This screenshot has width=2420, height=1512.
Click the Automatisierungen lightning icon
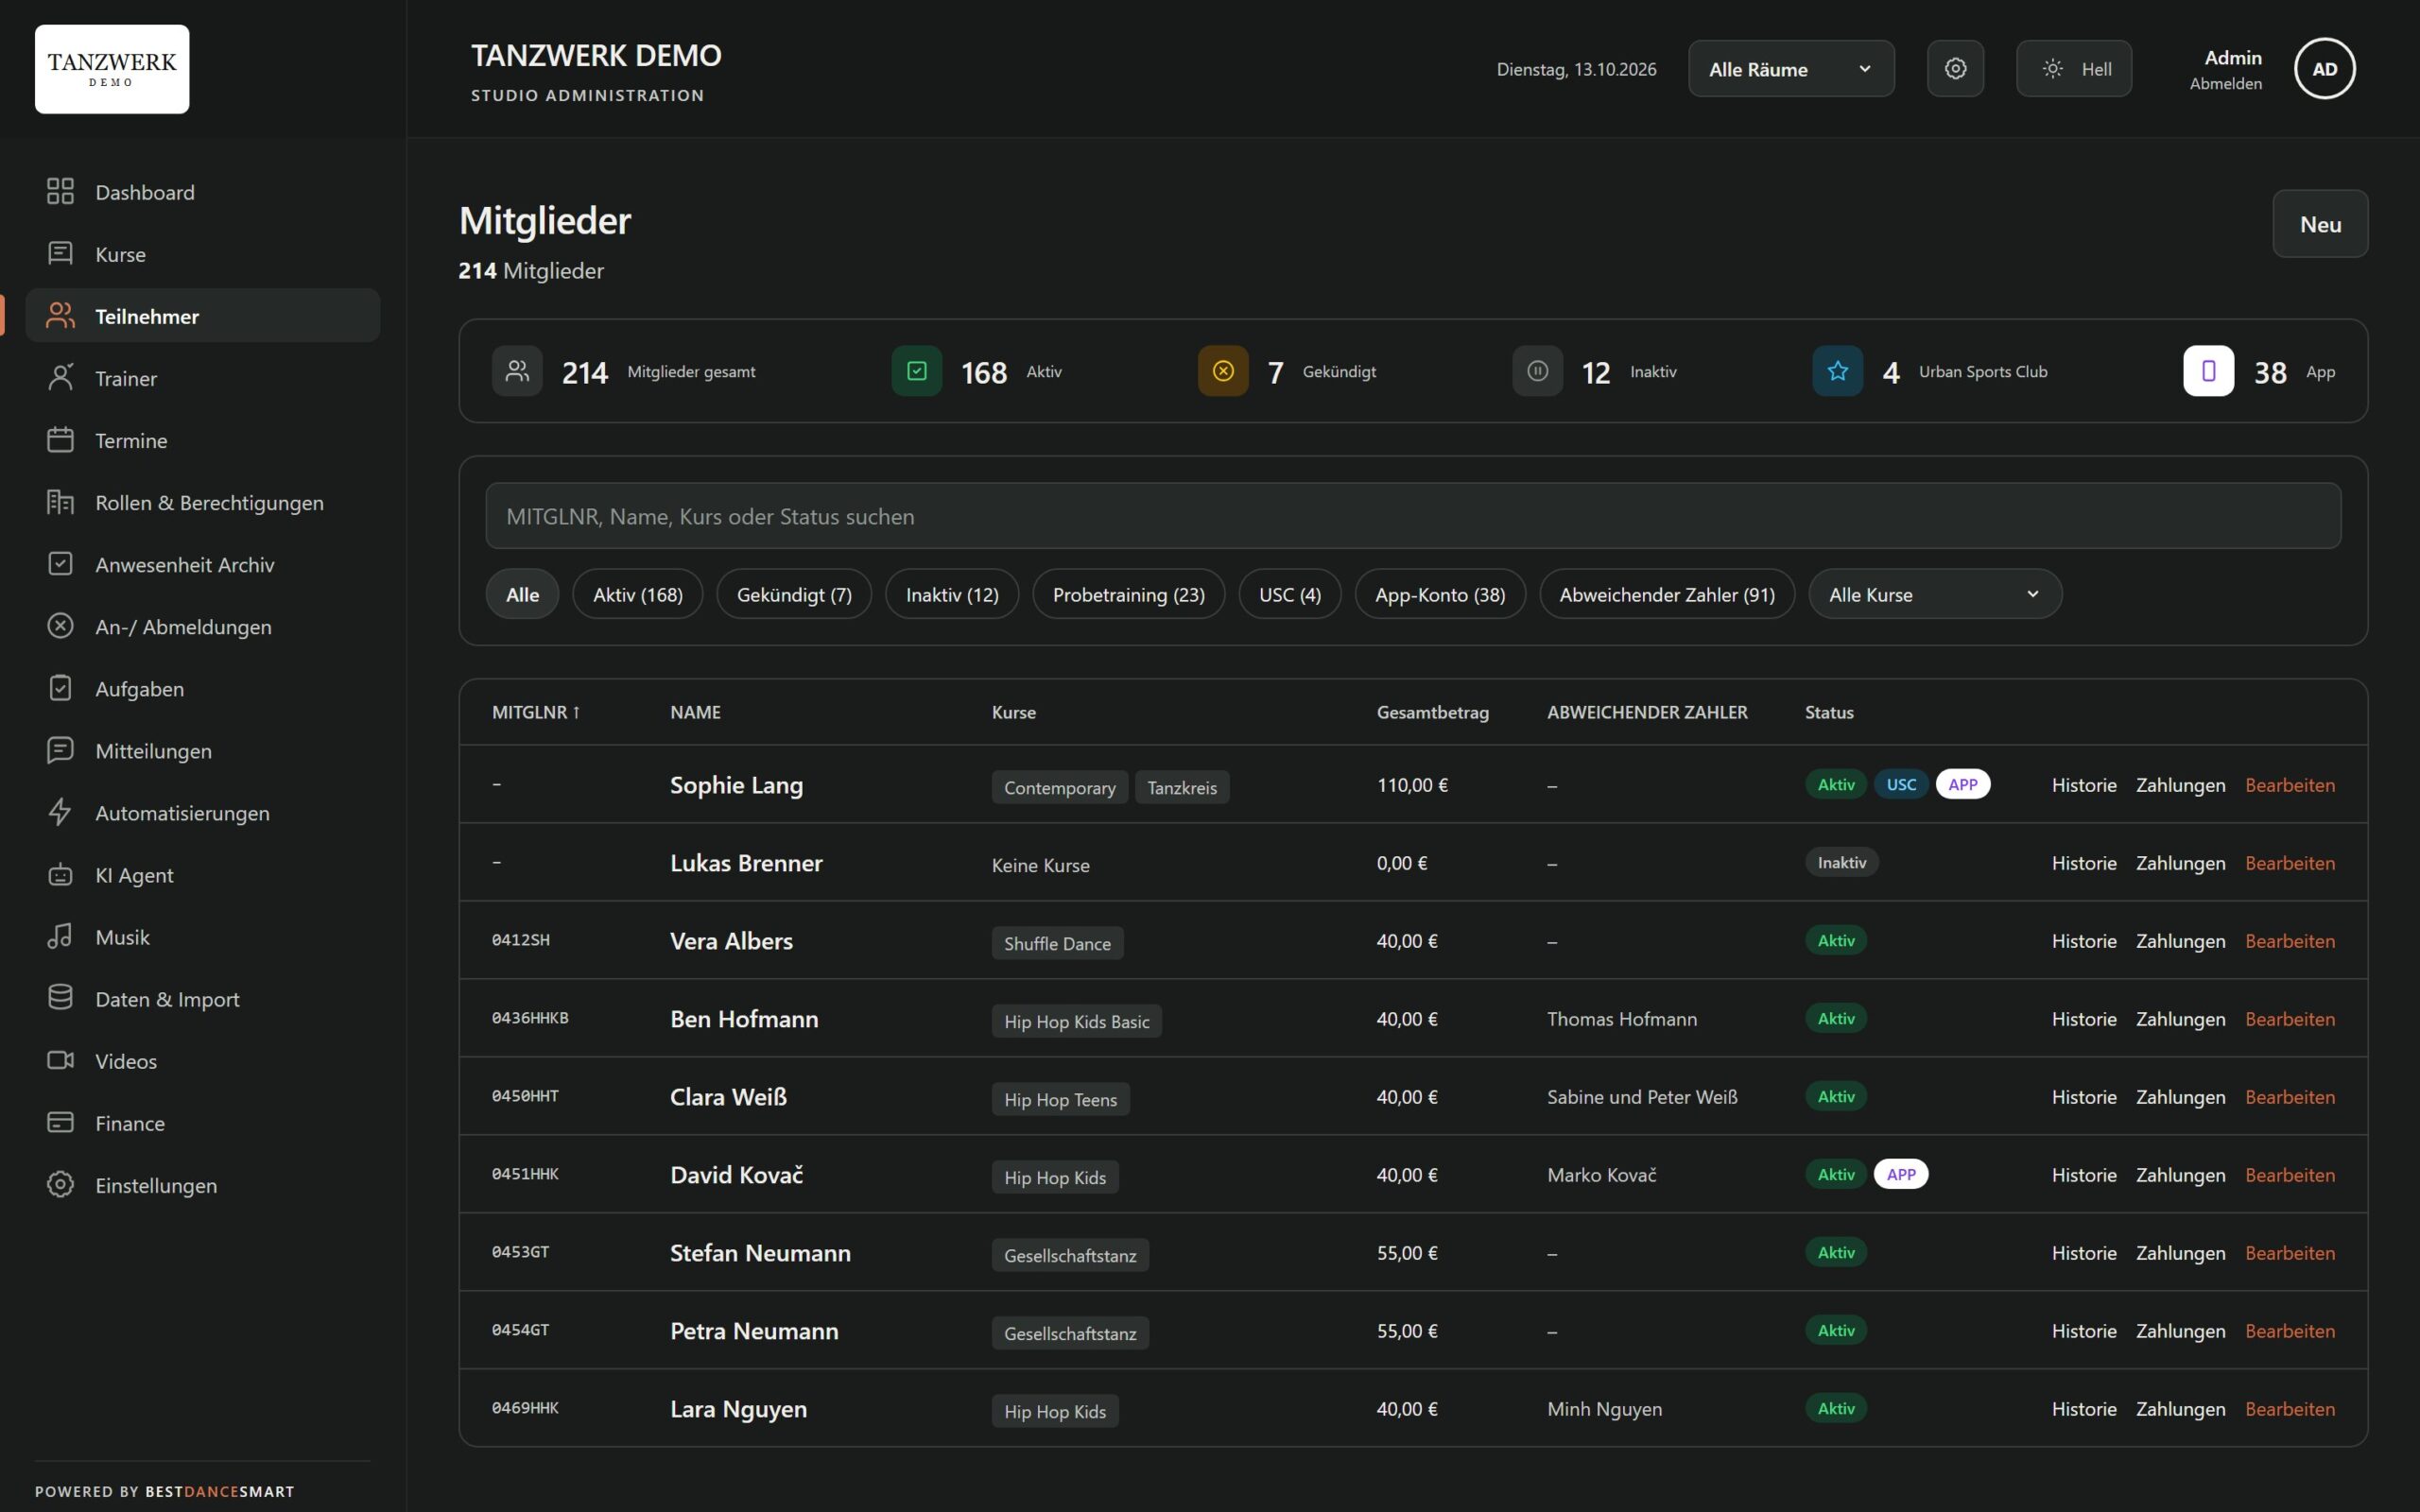(x=60, y=811)
